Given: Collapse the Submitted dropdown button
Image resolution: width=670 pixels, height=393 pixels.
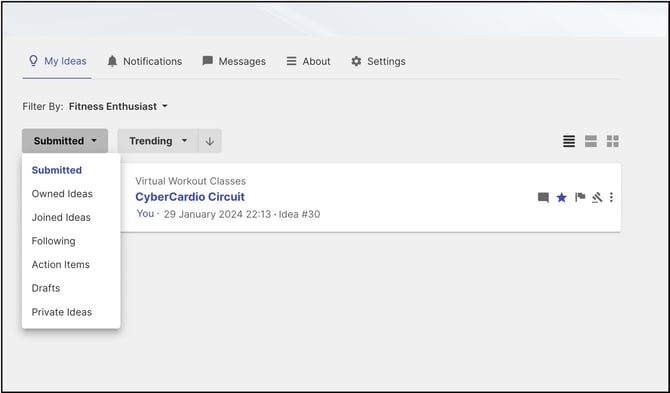Looking at the screenshot, I should [65, 141].
